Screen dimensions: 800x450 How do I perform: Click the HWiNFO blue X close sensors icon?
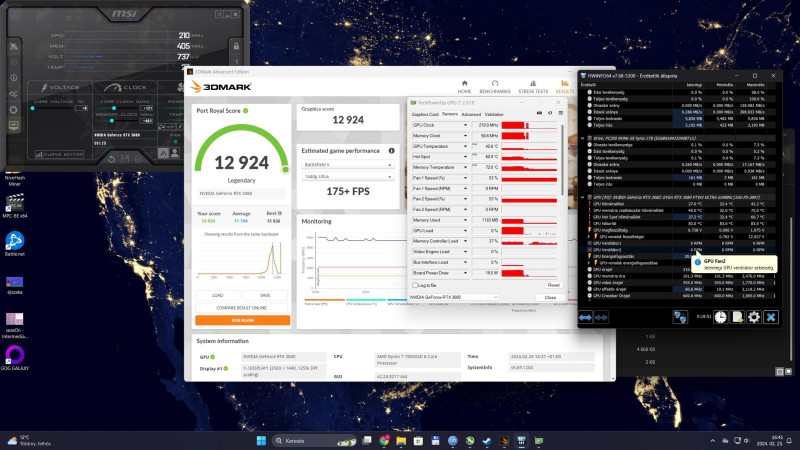point(771,317)
